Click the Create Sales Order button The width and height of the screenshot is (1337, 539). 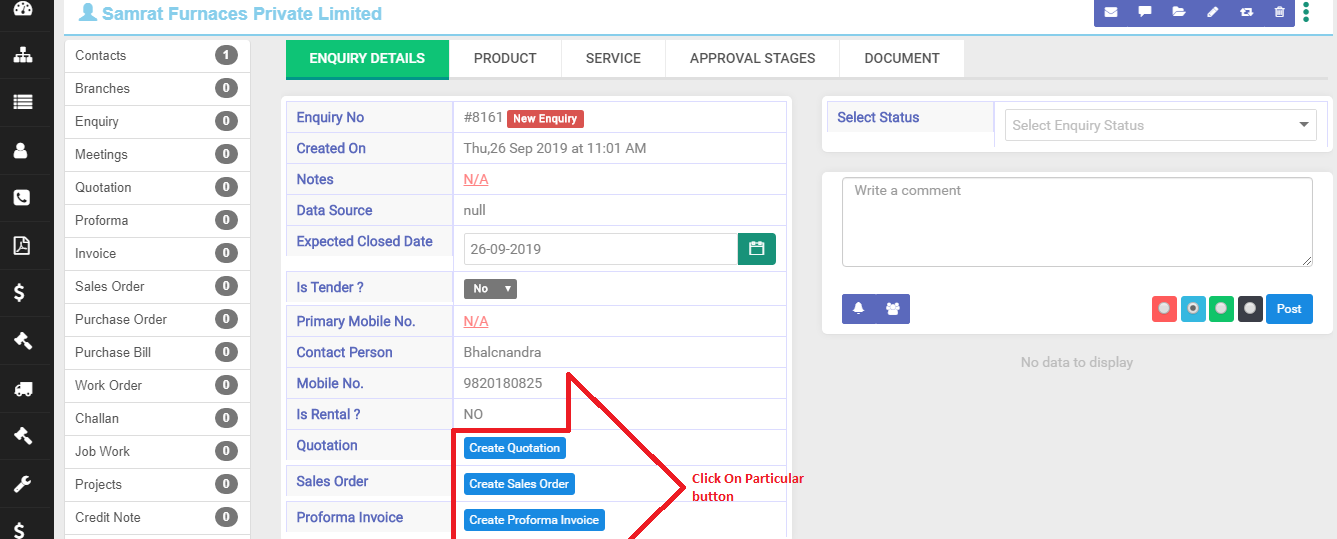pos(519,484)
